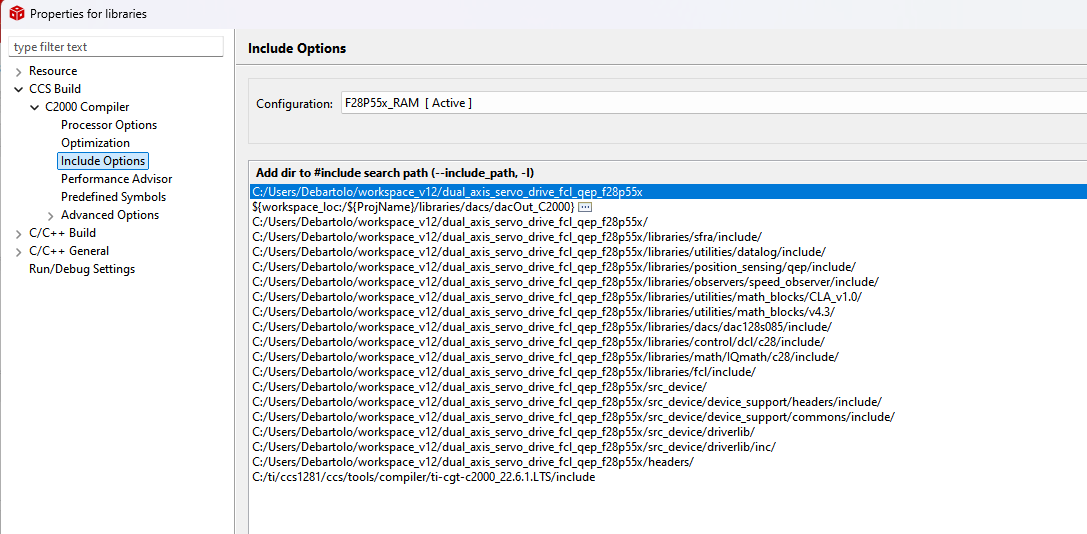Open the Performance Advisor page
This screenshot has height=534, width=1087.
[116, 179]
